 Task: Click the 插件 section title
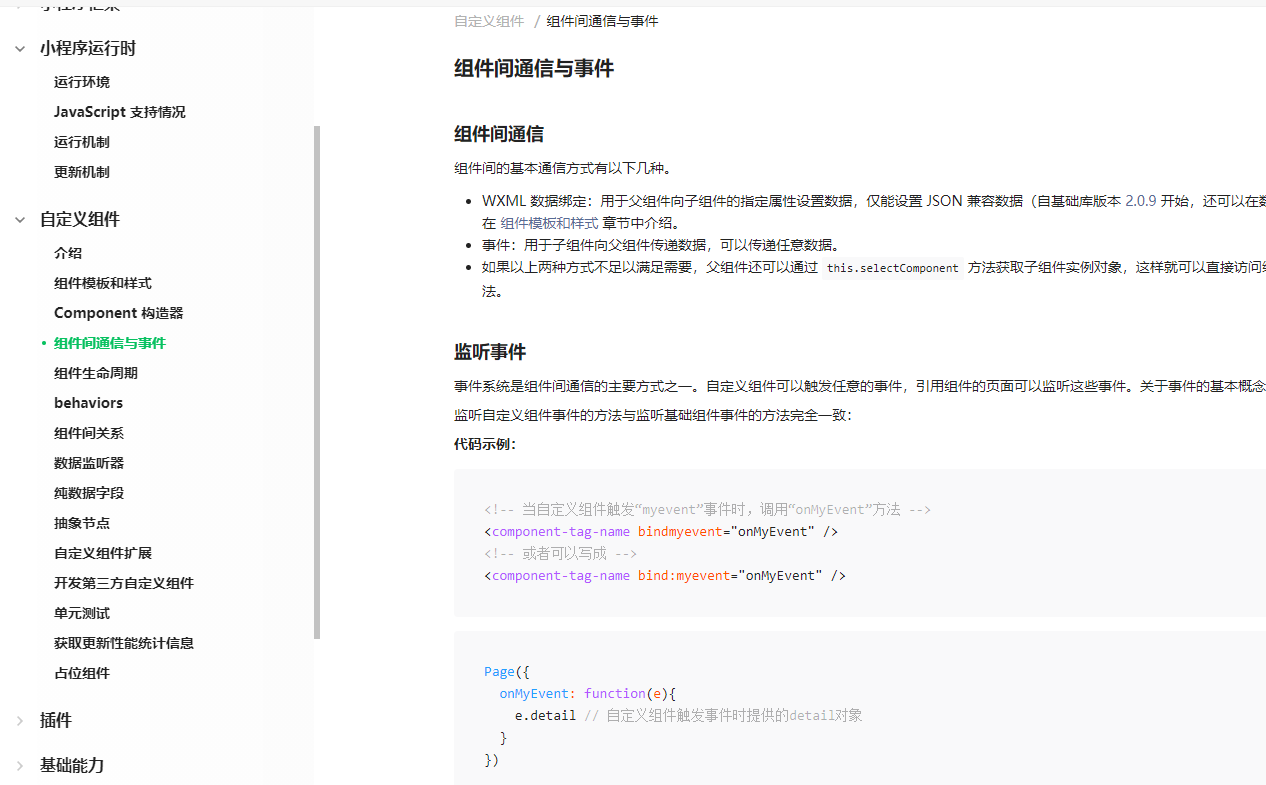(x=56, y=720)
